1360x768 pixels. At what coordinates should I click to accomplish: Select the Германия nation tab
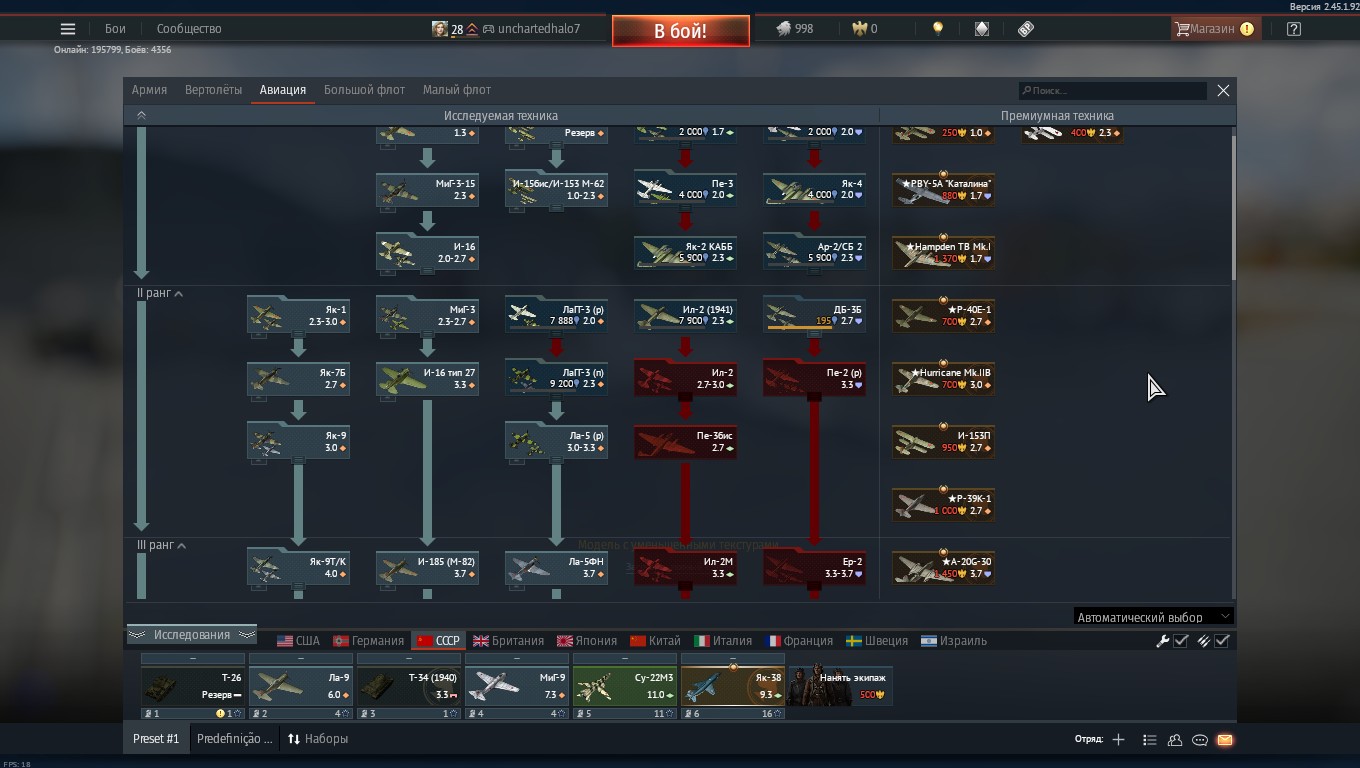pos(369,641)
